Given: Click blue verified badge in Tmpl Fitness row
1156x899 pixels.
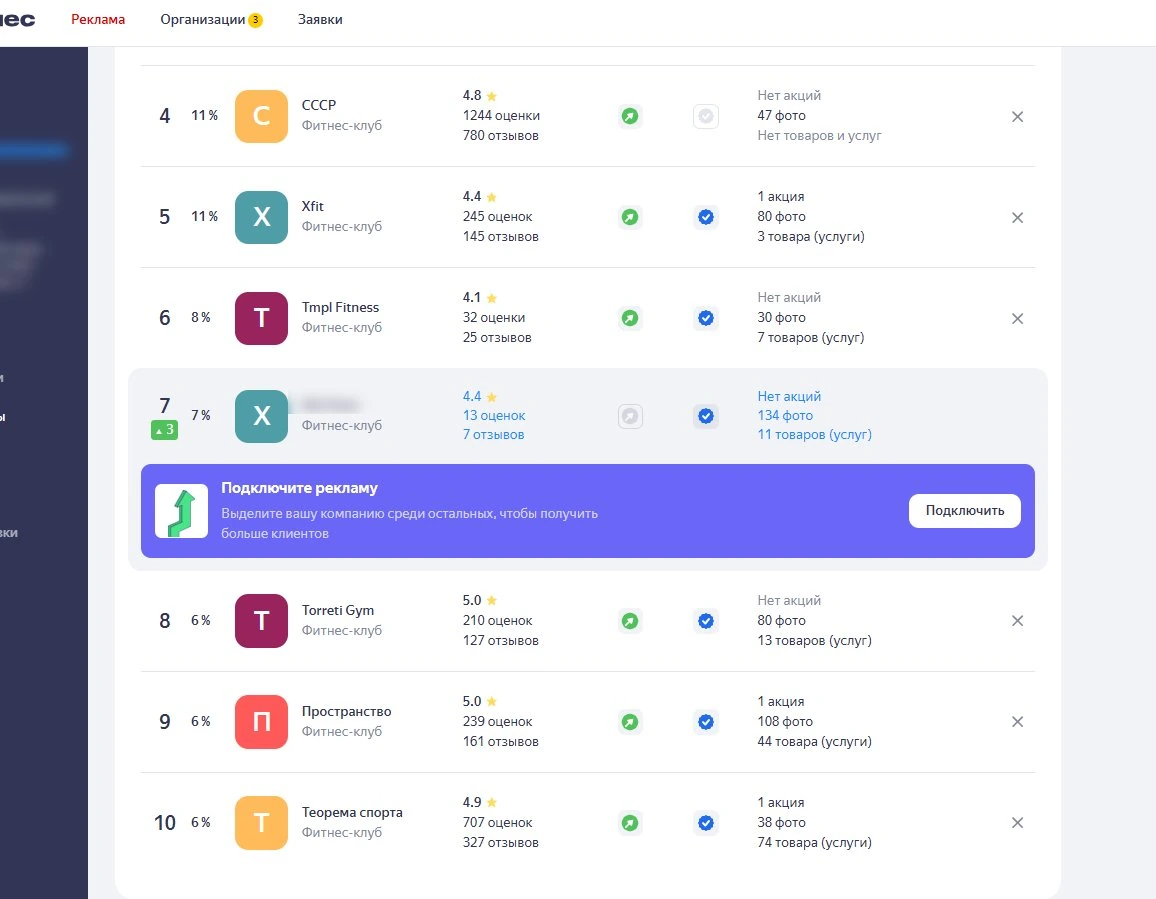Looking at the screenshot, I should 706,319.
